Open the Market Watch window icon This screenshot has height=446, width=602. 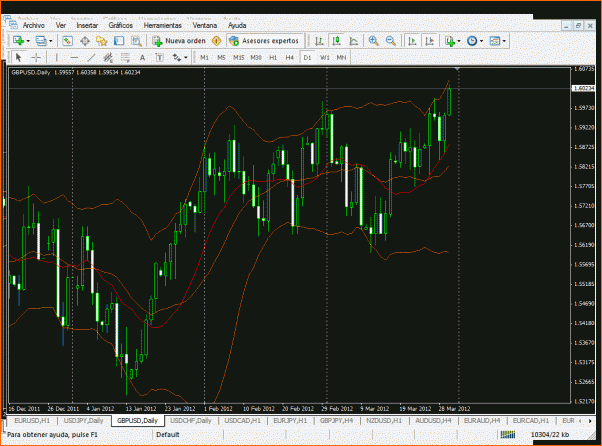(x=68, y=41)
